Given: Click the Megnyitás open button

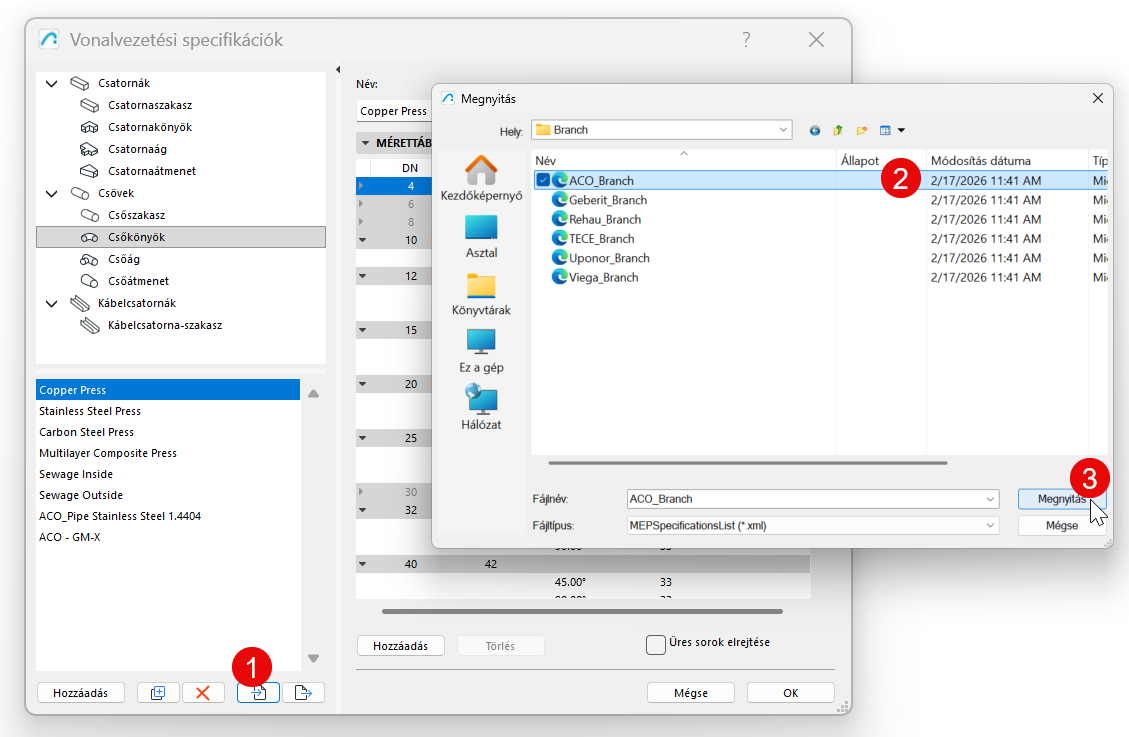Looking at the screenshot, I should (1061, 499).
